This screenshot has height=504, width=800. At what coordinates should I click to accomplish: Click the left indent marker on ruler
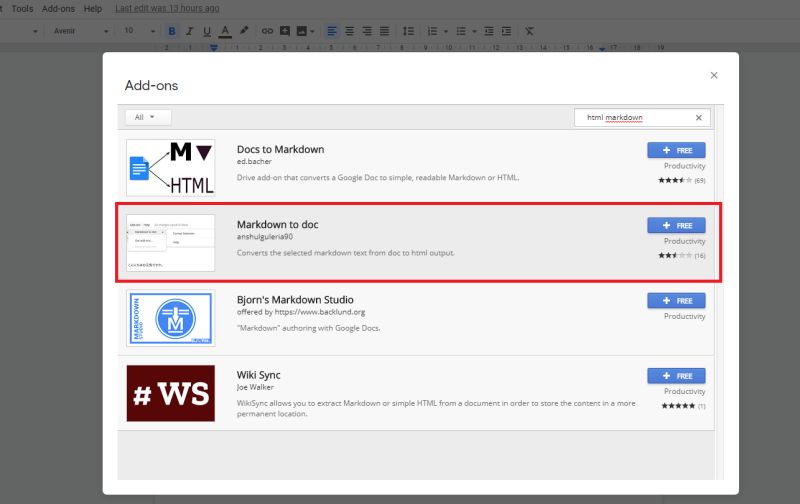pos(214,48)
